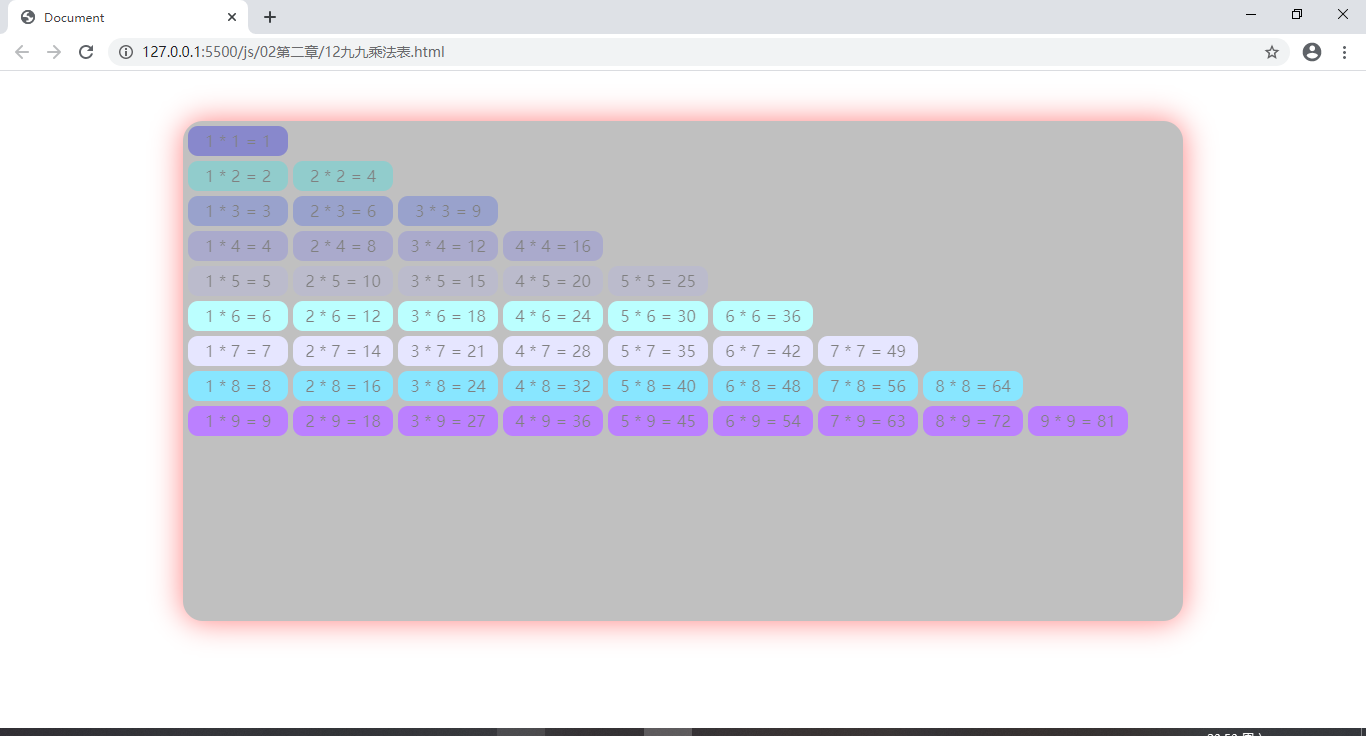The width and height of the screenshot is (1366, 736).
Task: Click the cell "3 * 7 = 21"
Action: click(x=448, y=351)
